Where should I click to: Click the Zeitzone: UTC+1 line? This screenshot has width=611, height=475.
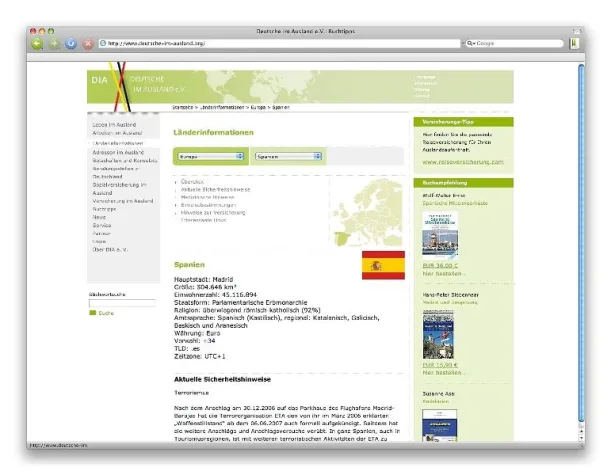point(200,356)
